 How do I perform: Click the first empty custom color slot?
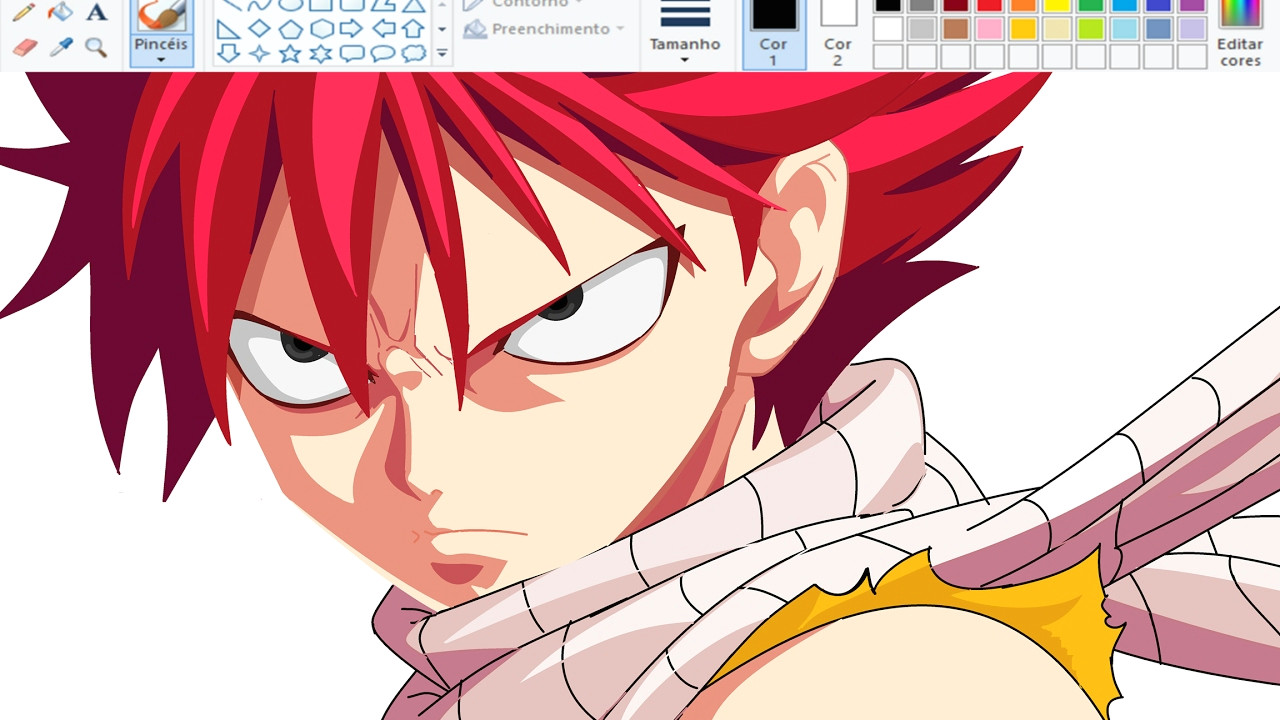click(888, 56)
